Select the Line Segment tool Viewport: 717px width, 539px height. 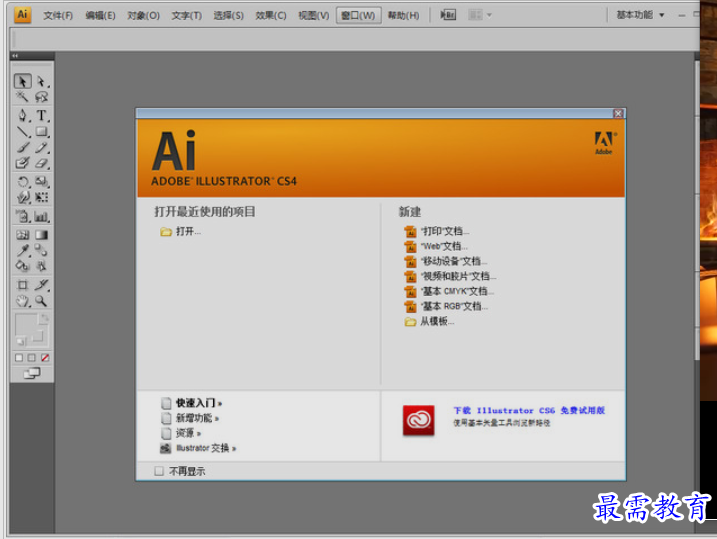point(22,132)
